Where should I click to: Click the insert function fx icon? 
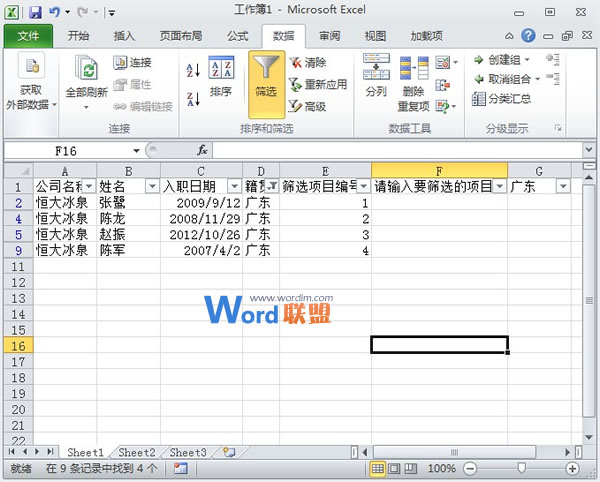(x=201, y=150)
